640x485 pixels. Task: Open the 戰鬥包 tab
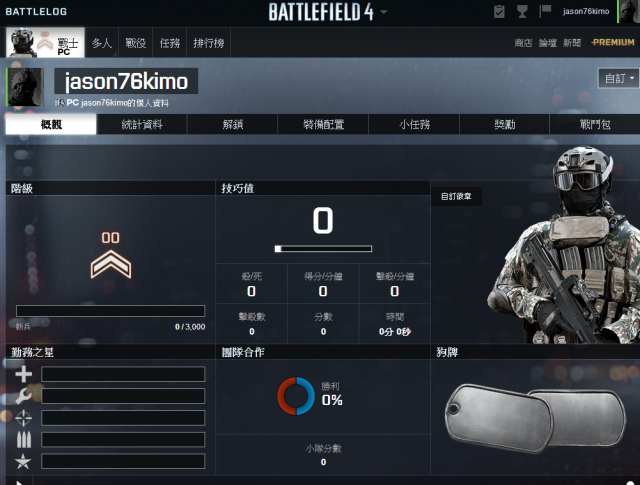pyautogui.click(x=595, y=124)
